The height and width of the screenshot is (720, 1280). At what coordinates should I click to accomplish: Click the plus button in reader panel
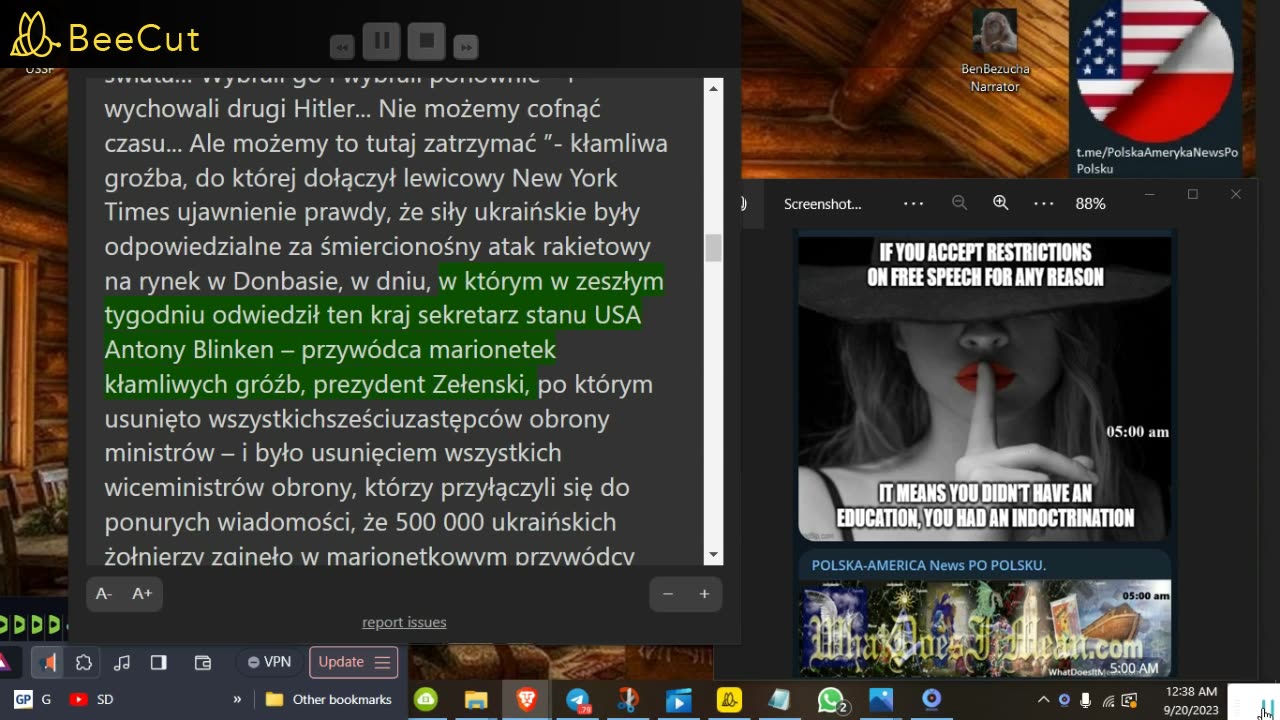pyautogui.click(x=704, y=594)
